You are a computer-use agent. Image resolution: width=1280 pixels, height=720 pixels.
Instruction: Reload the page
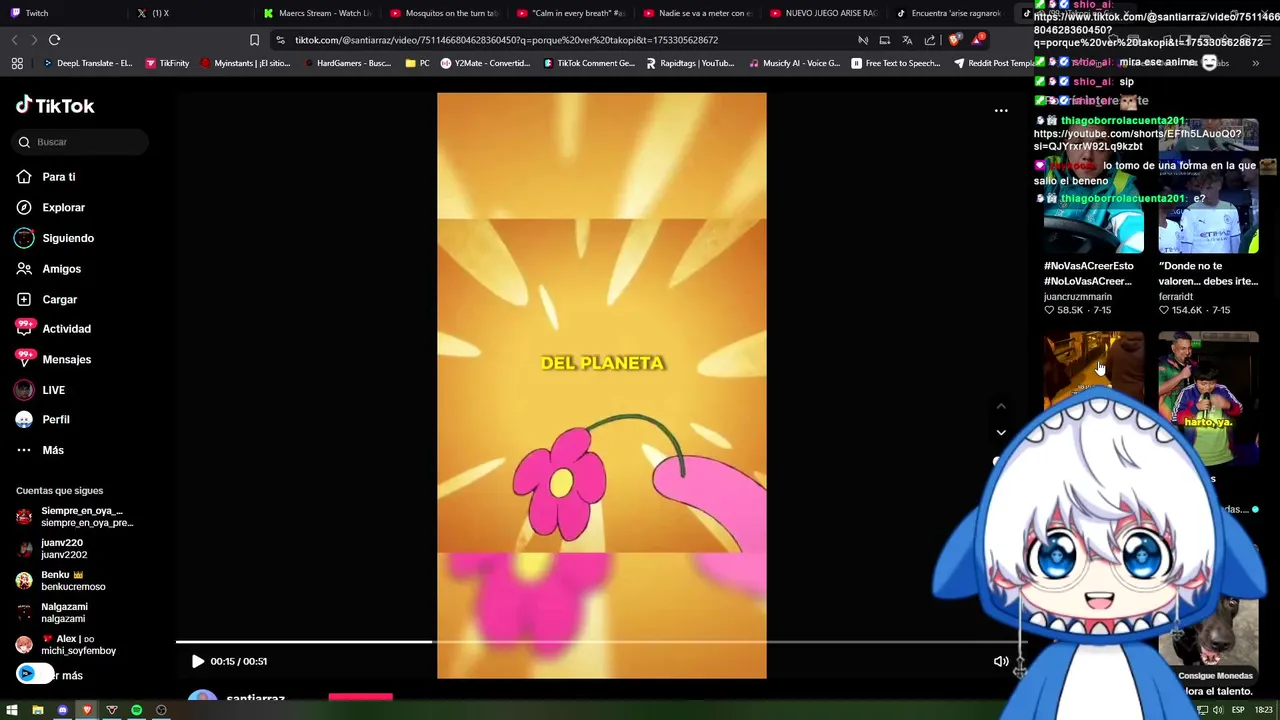54,40
